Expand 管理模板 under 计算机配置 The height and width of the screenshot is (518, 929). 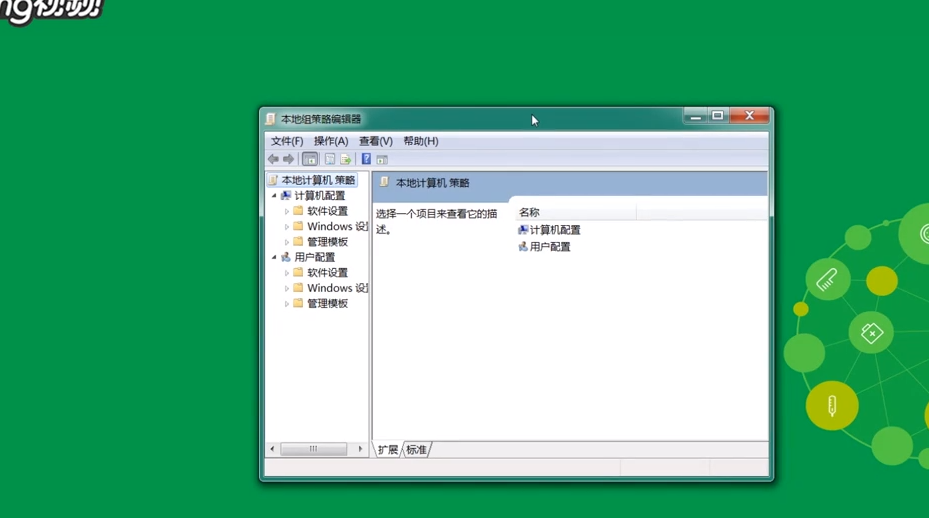pos(287,242)
